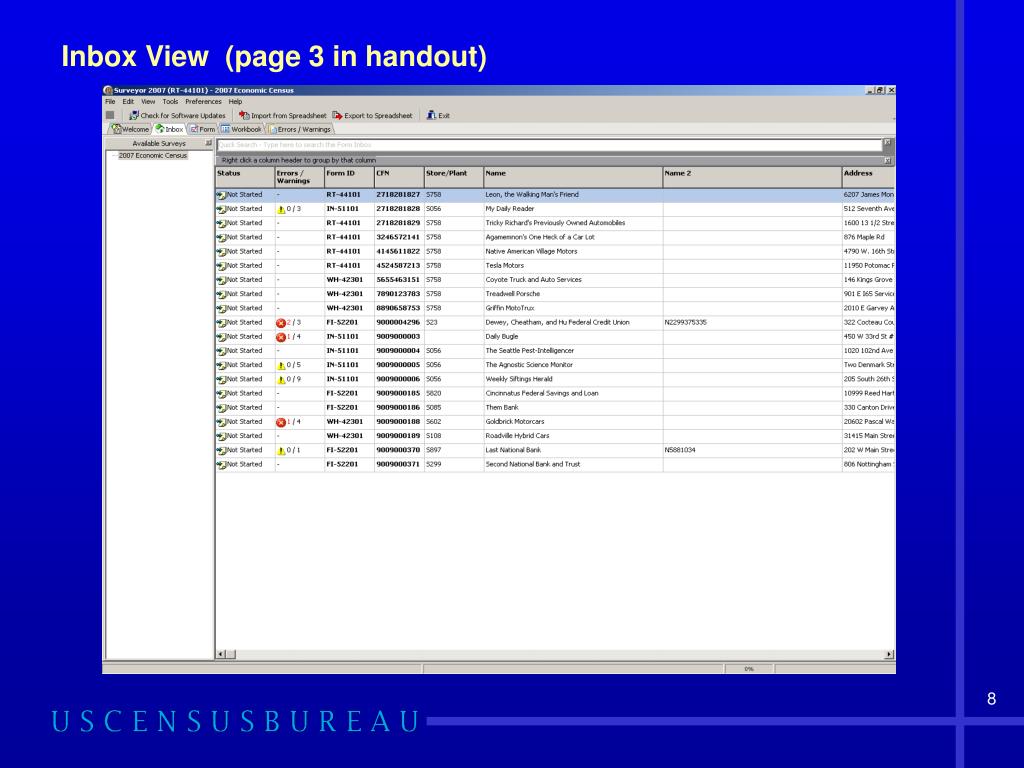Click the Name 2 column header
The width and height of the screenshot is (1024, 768).
(x=752, y=177)
